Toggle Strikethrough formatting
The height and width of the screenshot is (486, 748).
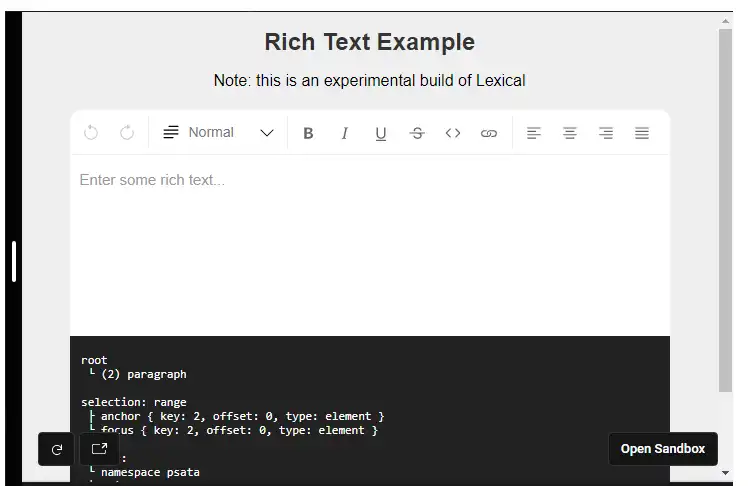pyautogui.click(x=417, y=133)
